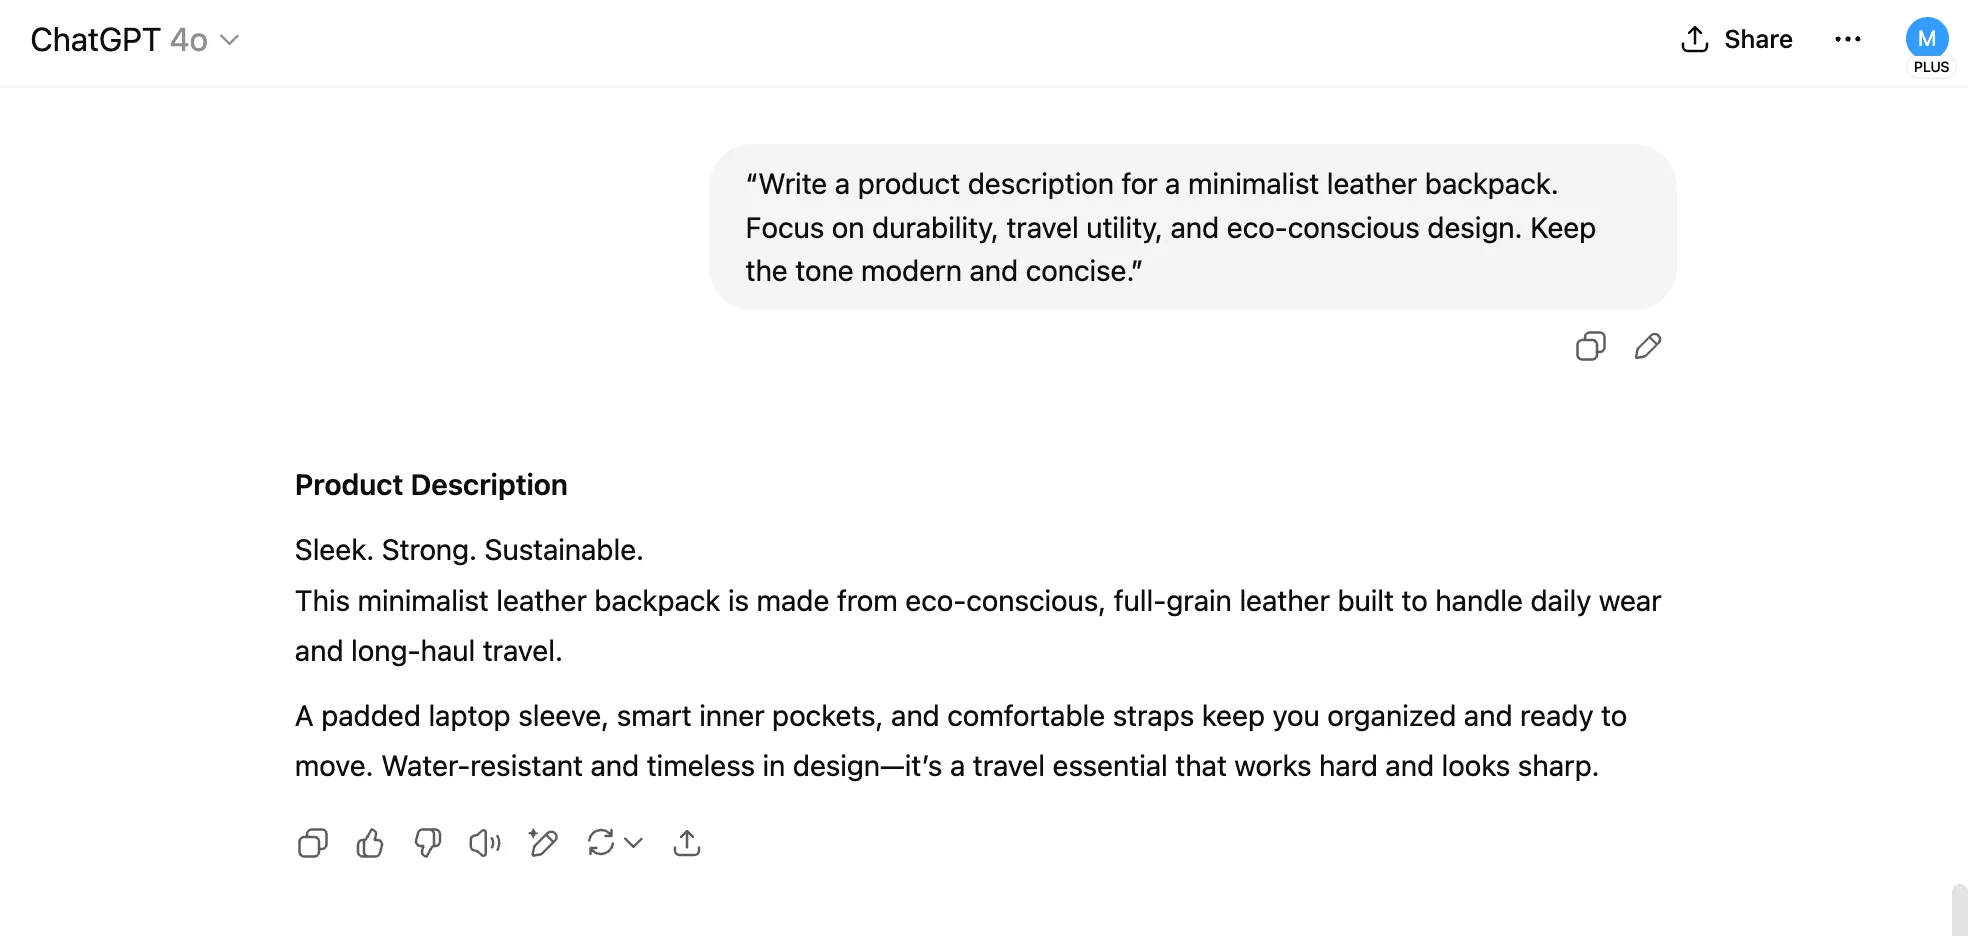Image resolution: width=1968 pixels, height=936 pixels.
Task: Open the profile menu from the M avatar
Action: [1927, 38]
